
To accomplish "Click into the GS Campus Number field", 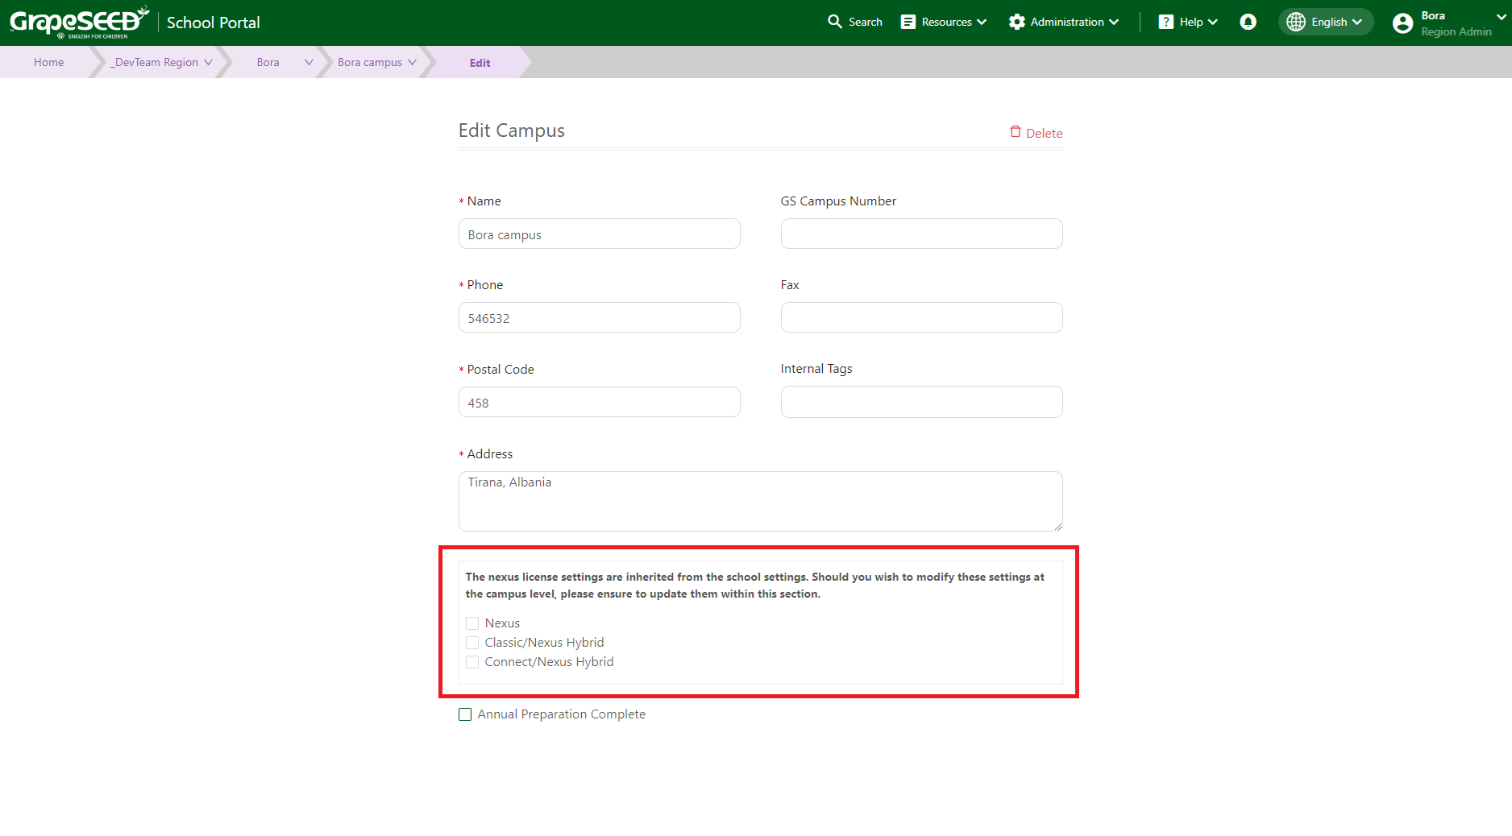I will pos(921,234).
